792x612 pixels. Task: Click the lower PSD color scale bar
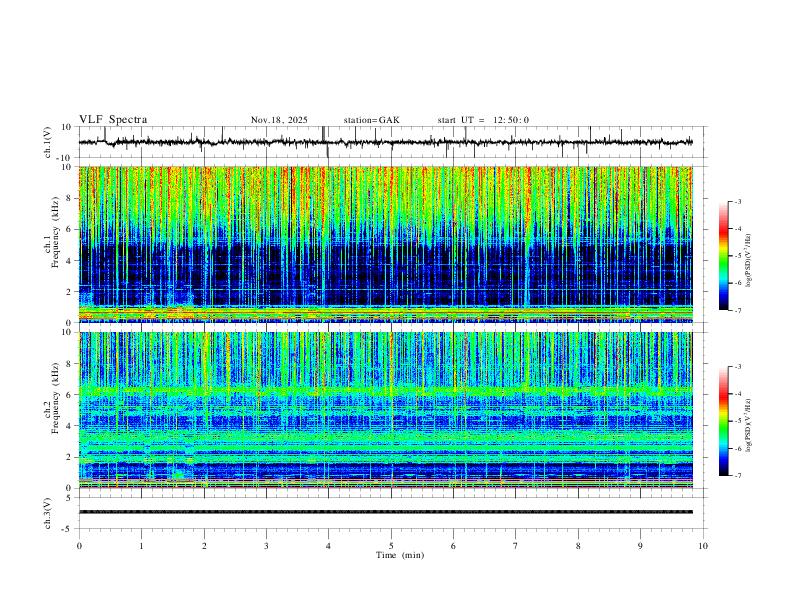723,421
